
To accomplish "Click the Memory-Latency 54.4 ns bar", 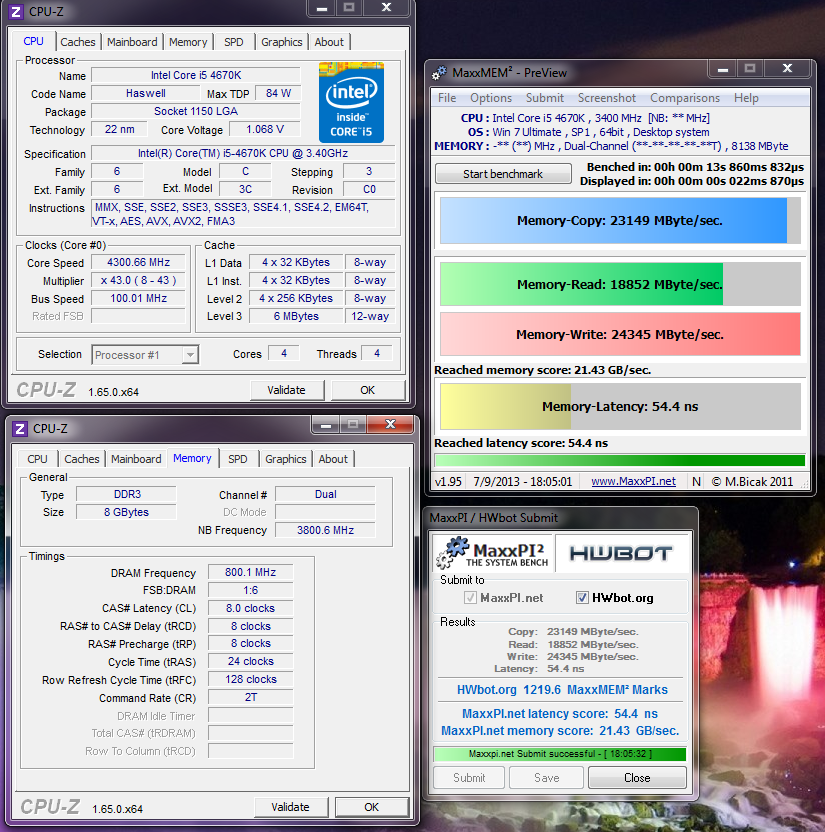I will (x=620, y=406).
